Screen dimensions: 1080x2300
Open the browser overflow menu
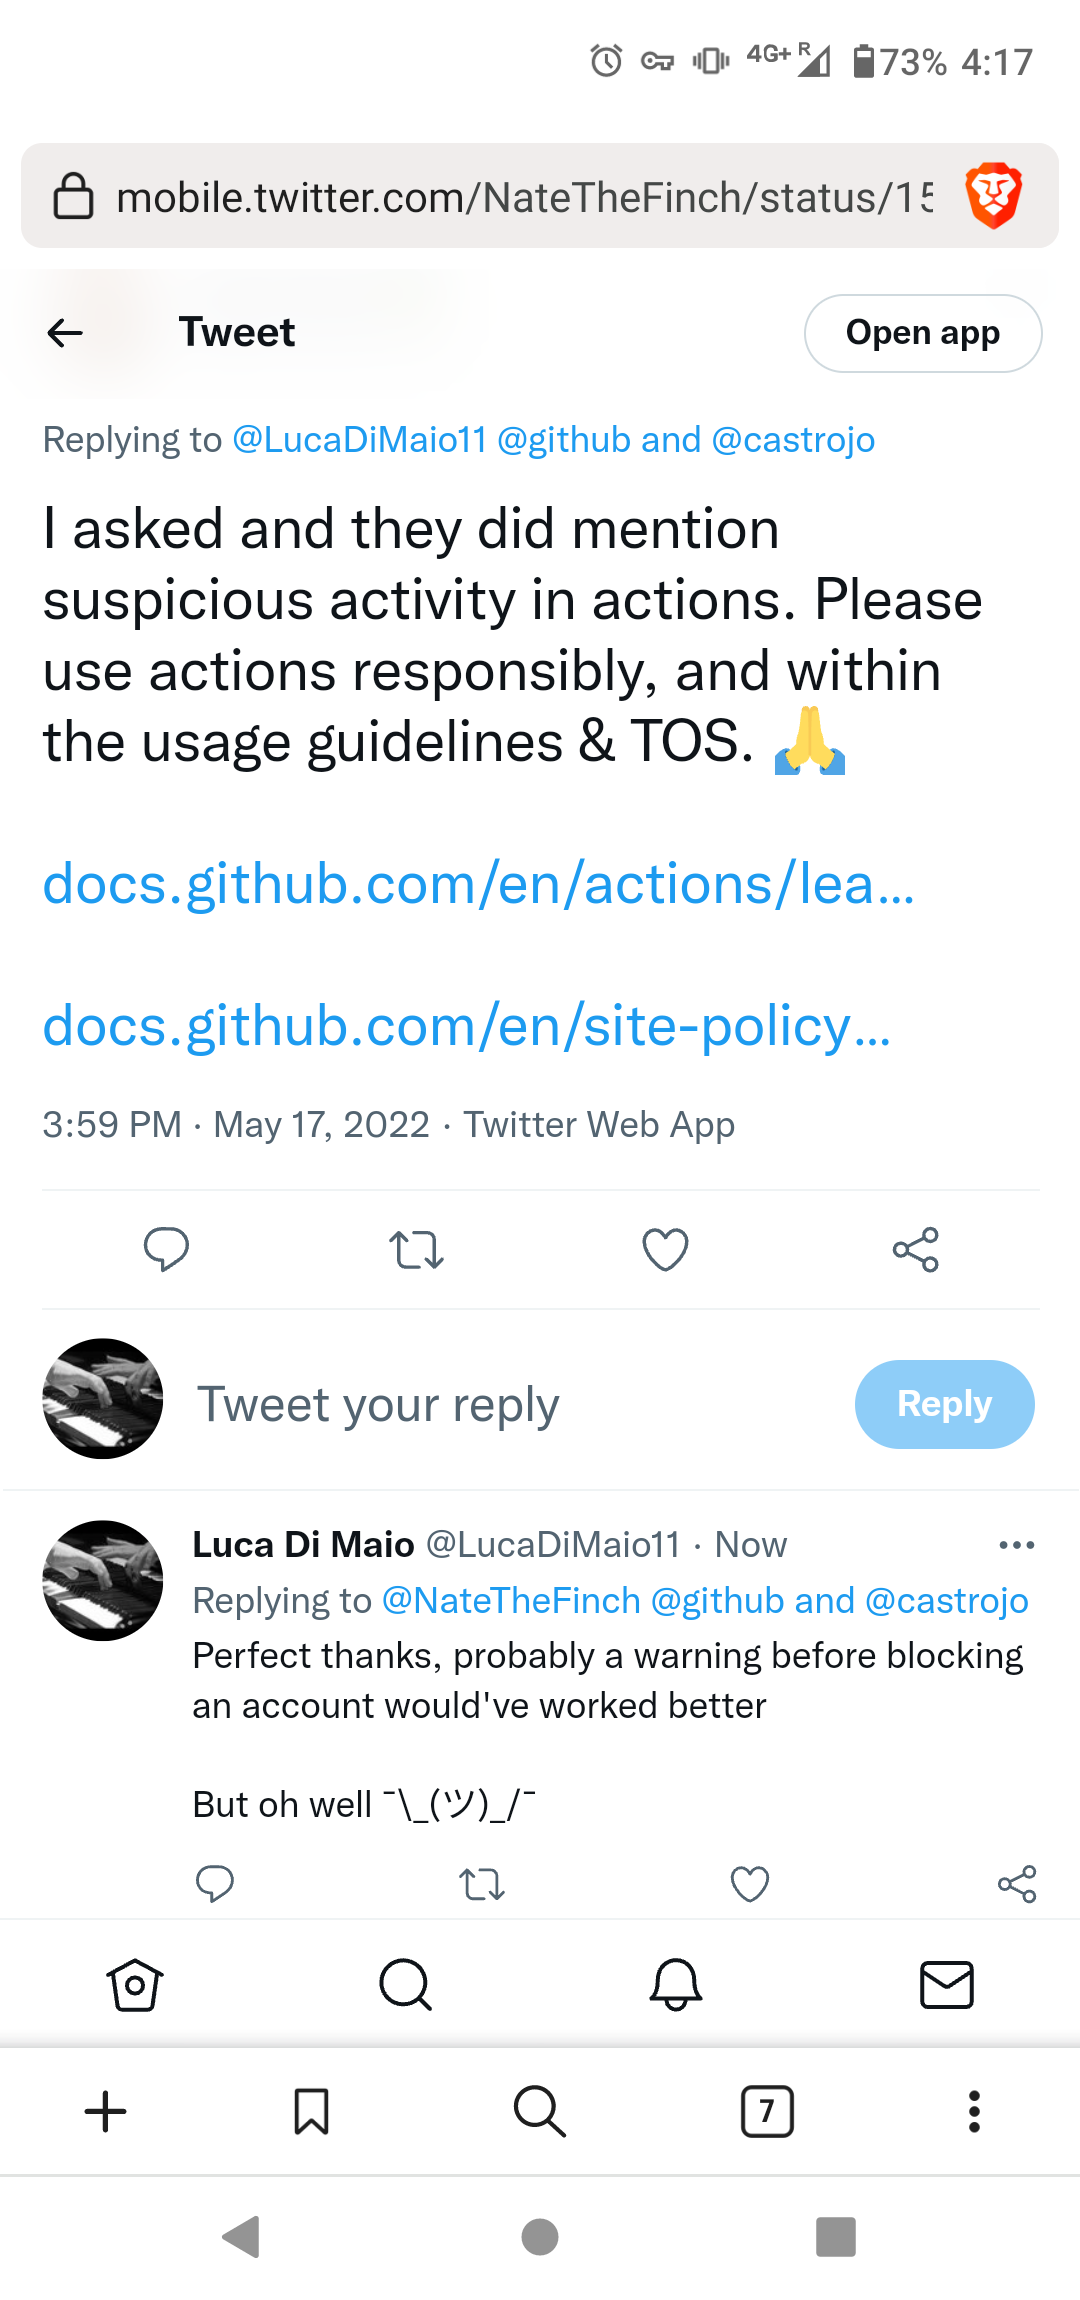click(x=973, y=2112)
